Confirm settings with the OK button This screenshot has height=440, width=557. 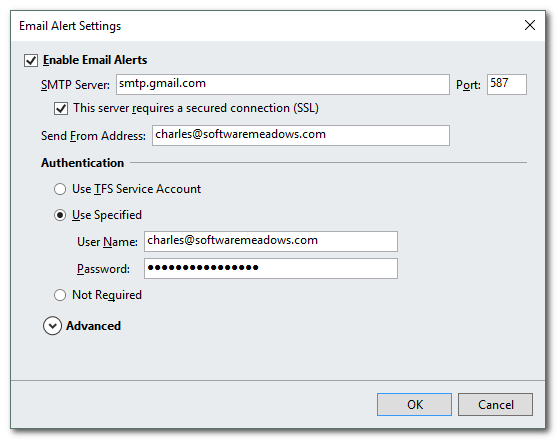click(x=414, y=404)
